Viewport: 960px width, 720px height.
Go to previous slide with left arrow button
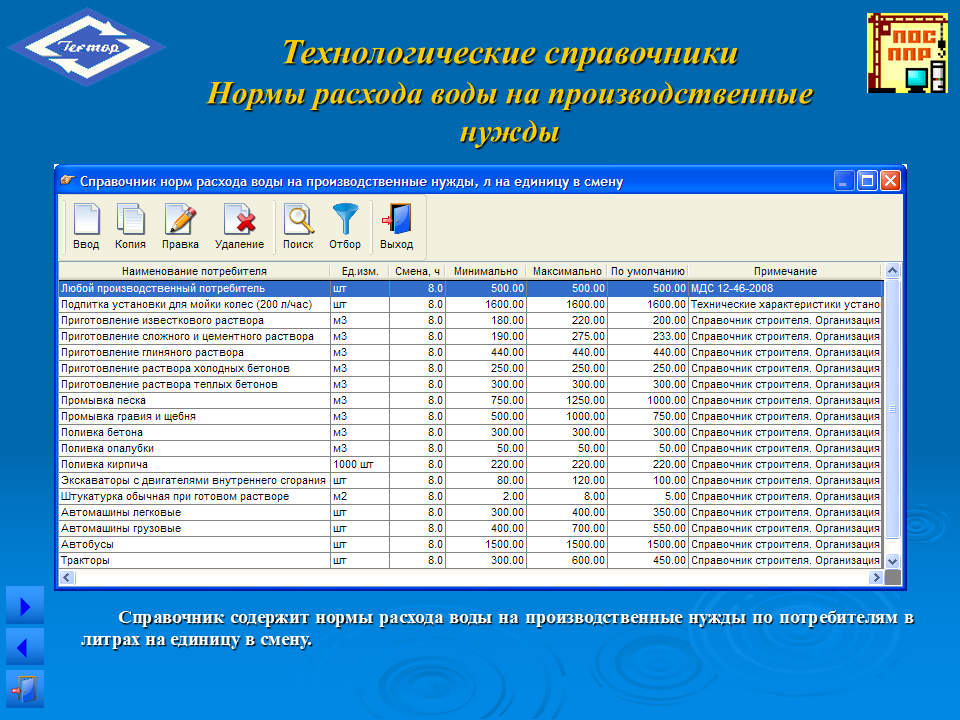25,647
